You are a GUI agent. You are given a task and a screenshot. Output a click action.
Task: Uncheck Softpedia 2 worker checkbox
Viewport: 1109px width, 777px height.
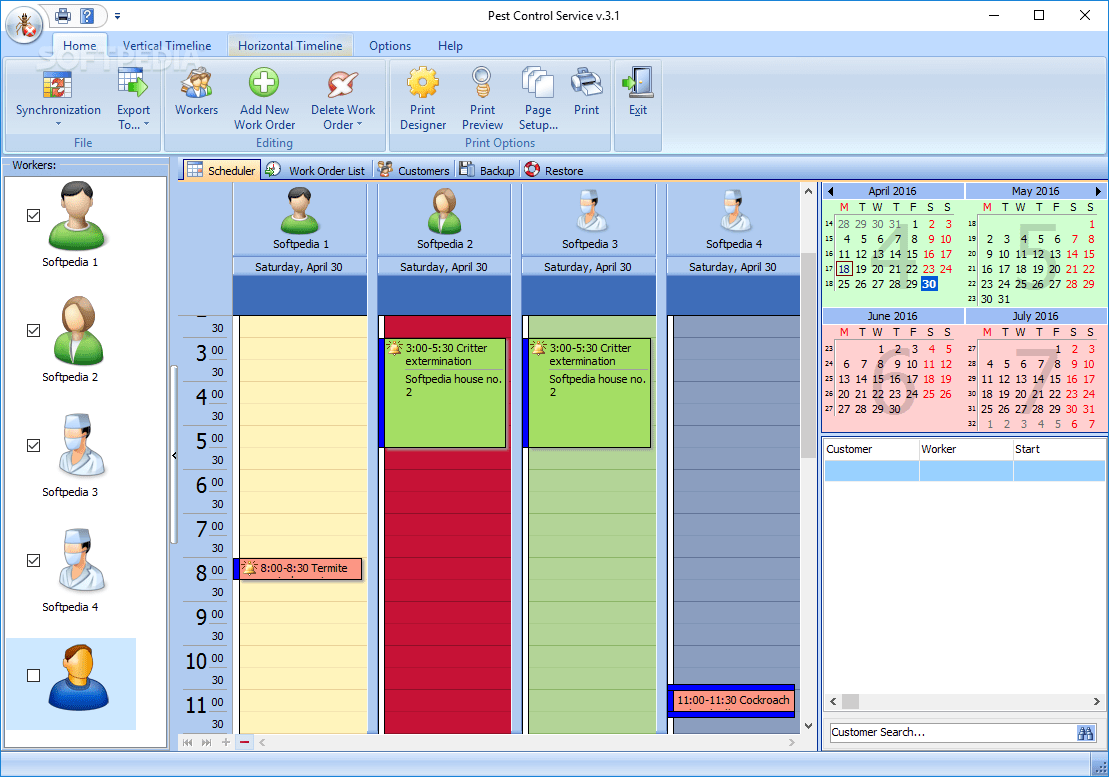33,330
